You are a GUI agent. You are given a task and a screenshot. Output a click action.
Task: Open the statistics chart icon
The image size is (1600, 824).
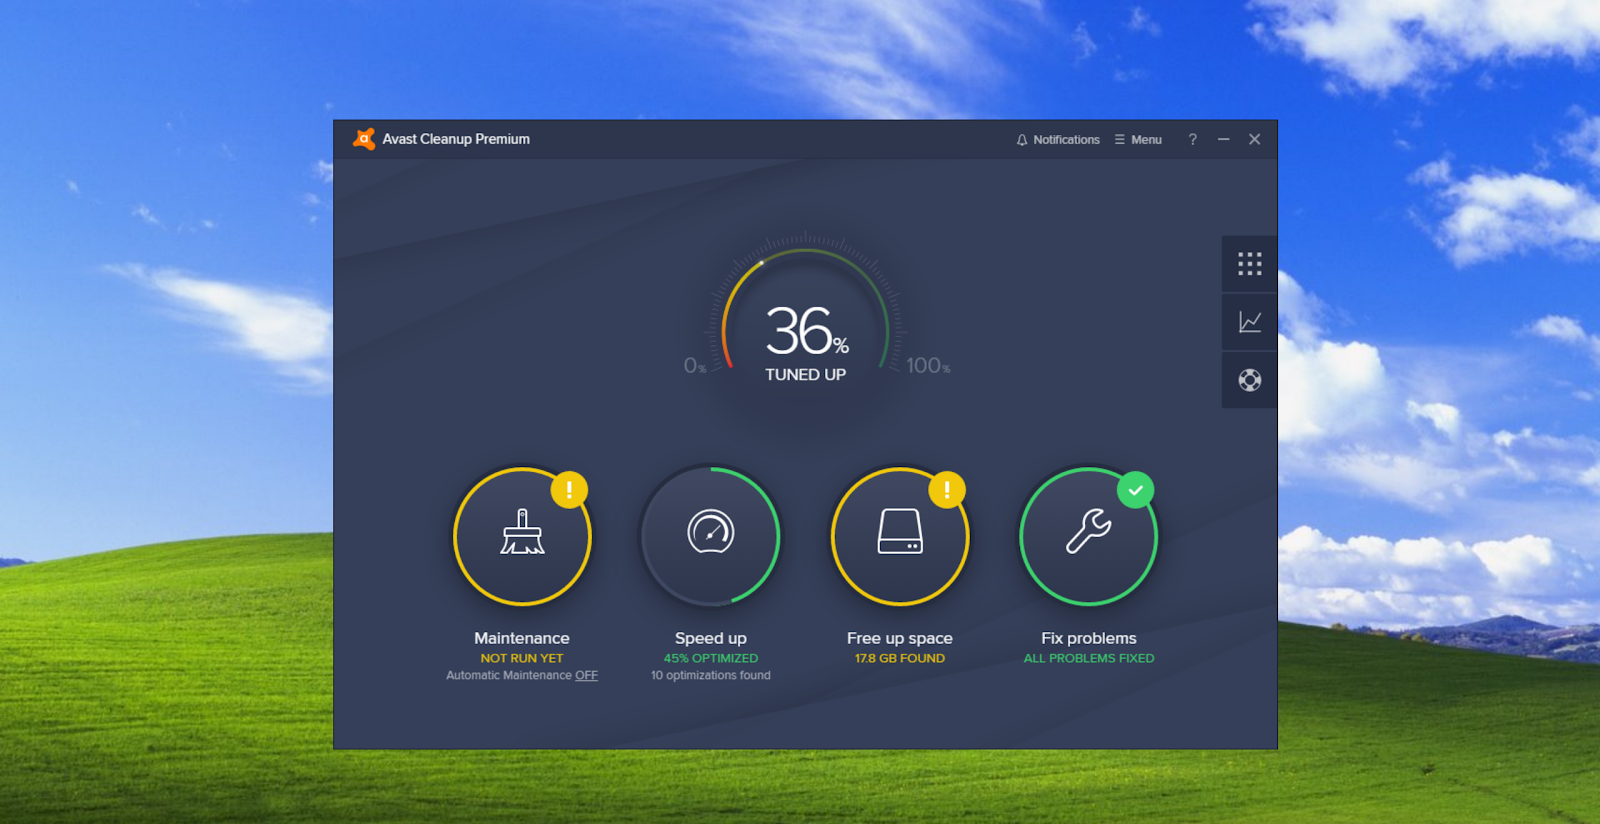[1250, 322]
